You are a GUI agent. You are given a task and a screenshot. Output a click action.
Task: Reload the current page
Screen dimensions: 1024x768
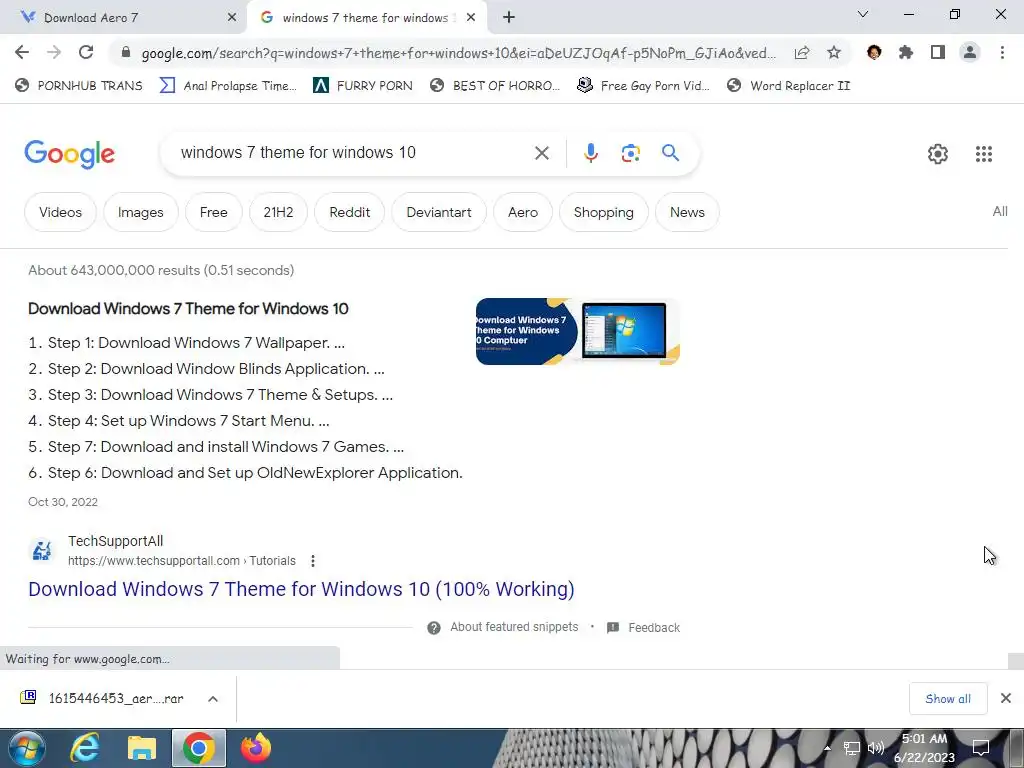[86, 52]
